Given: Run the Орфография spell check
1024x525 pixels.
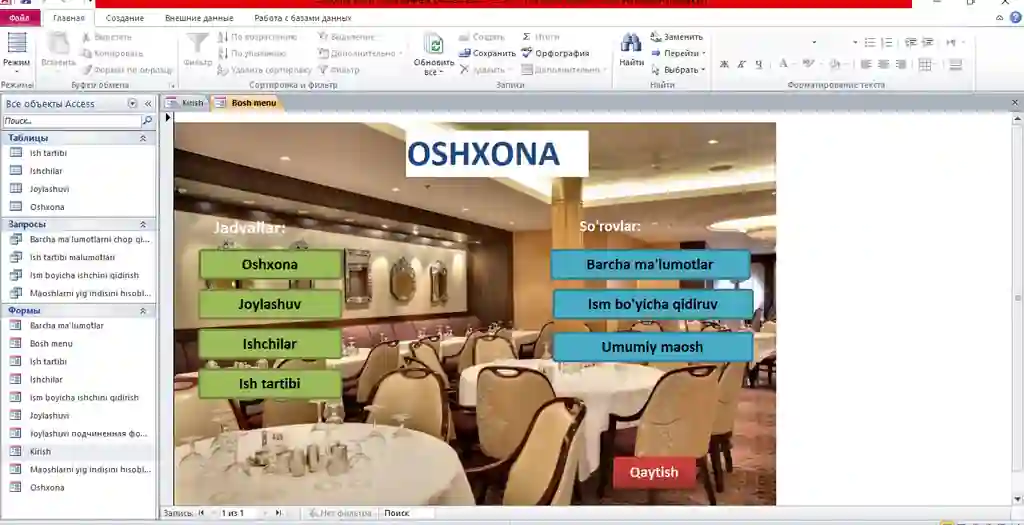Looking at the screenshot, I should pyautogui.click(x=555, y=54).
